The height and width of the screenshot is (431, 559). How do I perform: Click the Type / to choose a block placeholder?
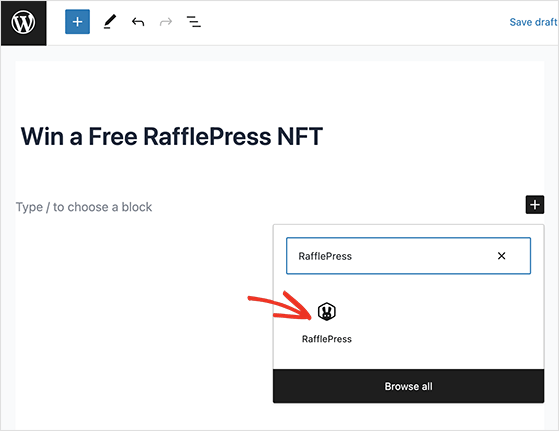[84, 207]
